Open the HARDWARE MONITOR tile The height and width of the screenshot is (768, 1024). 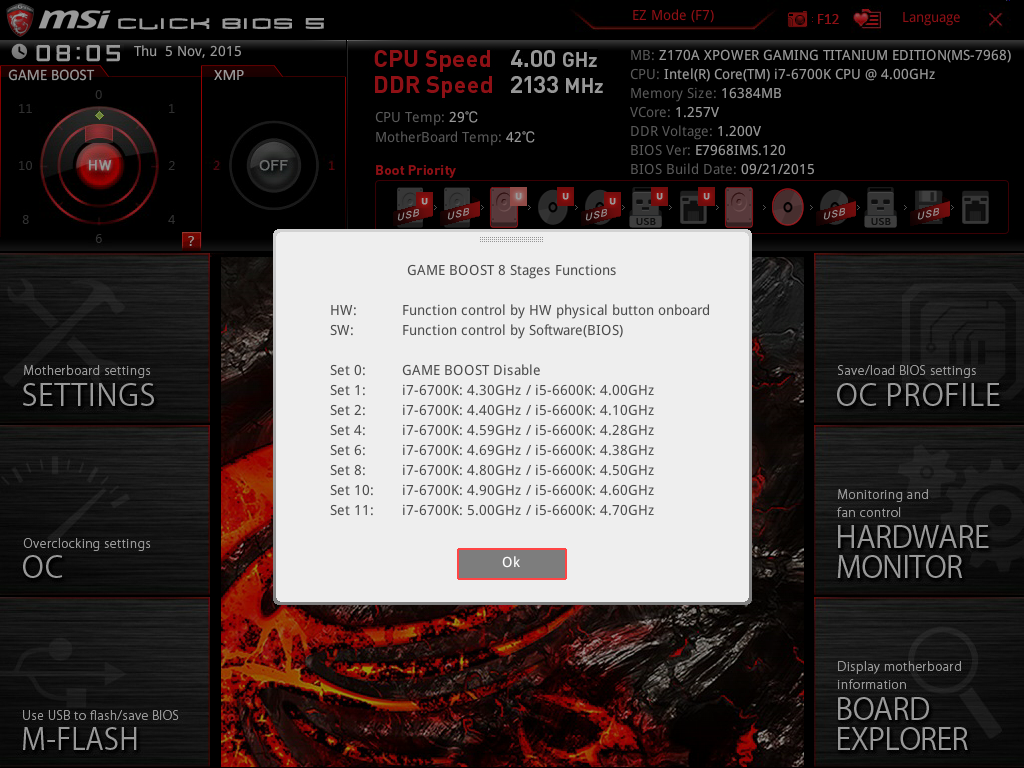919,511
